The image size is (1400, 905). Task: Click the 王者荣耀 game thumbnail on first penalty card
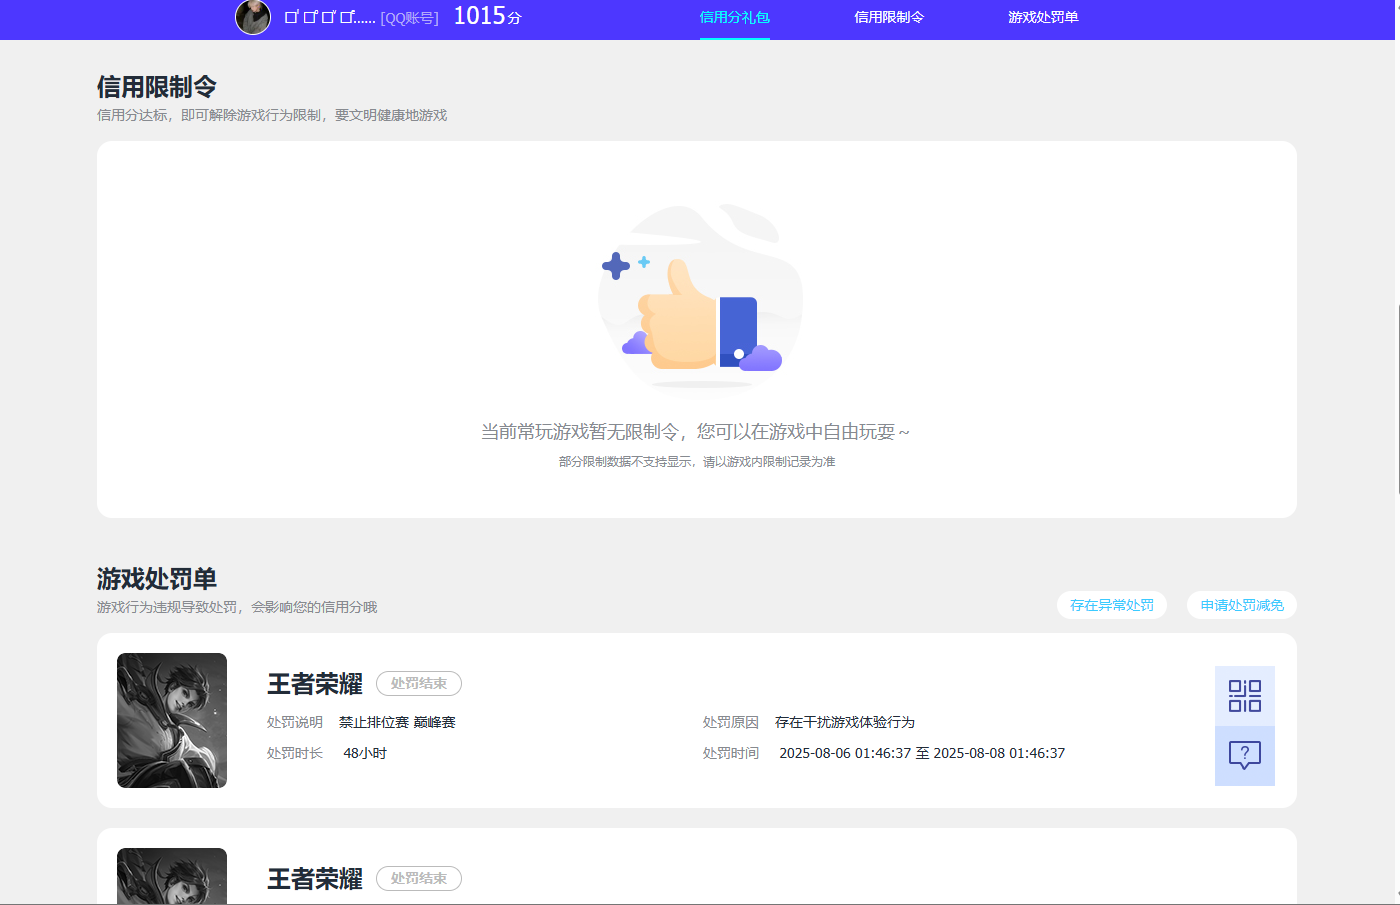(171, 720)
